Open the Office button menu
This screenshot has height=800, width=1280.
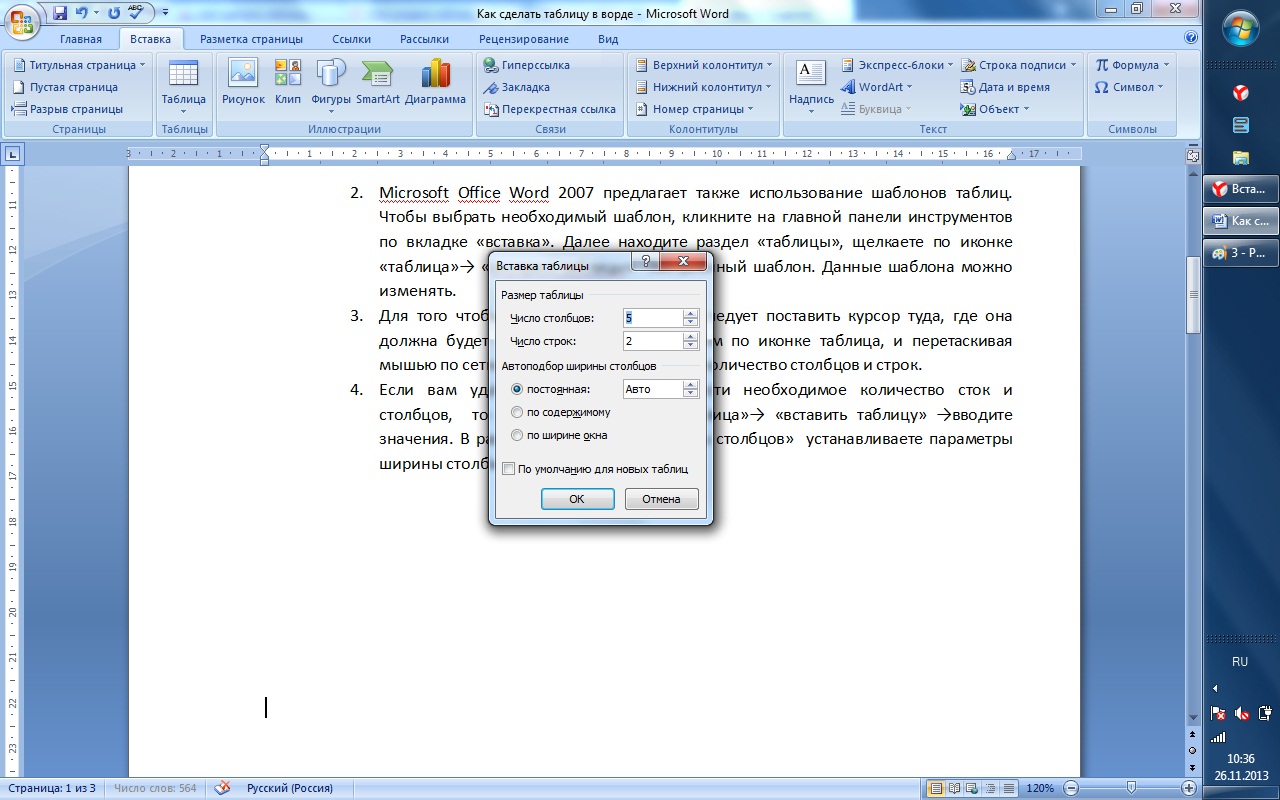coord(22,21)
